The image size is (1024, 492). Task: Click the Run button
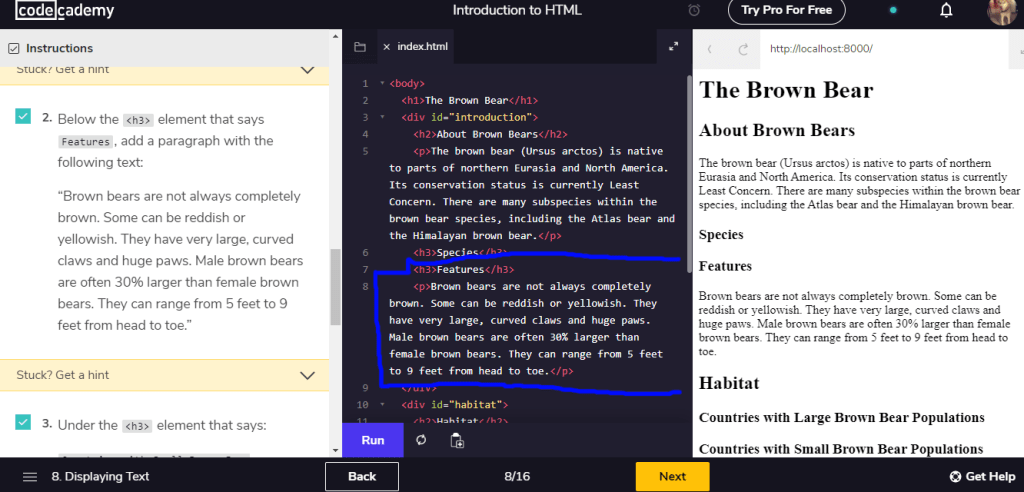[x=372, y=440]
